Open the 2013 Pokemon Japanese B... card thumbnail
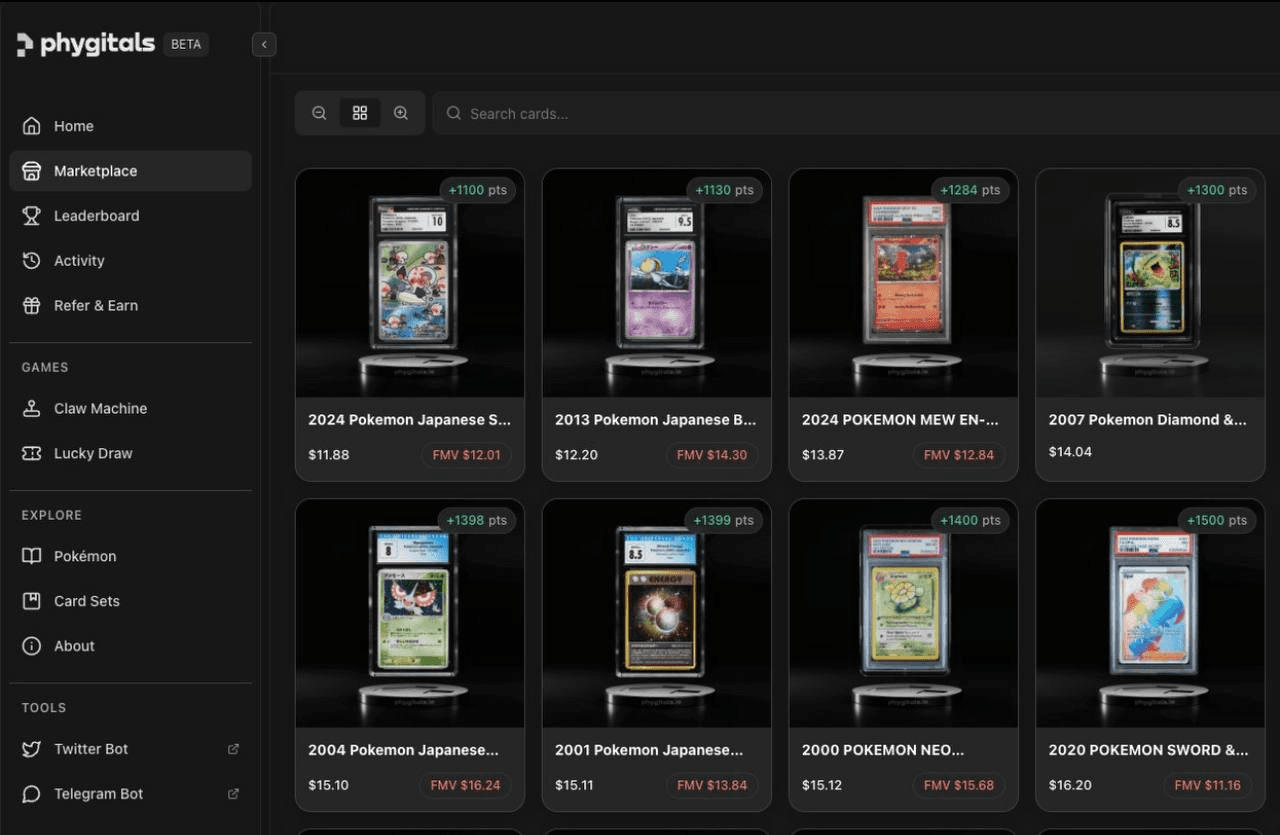 [657, 283]
